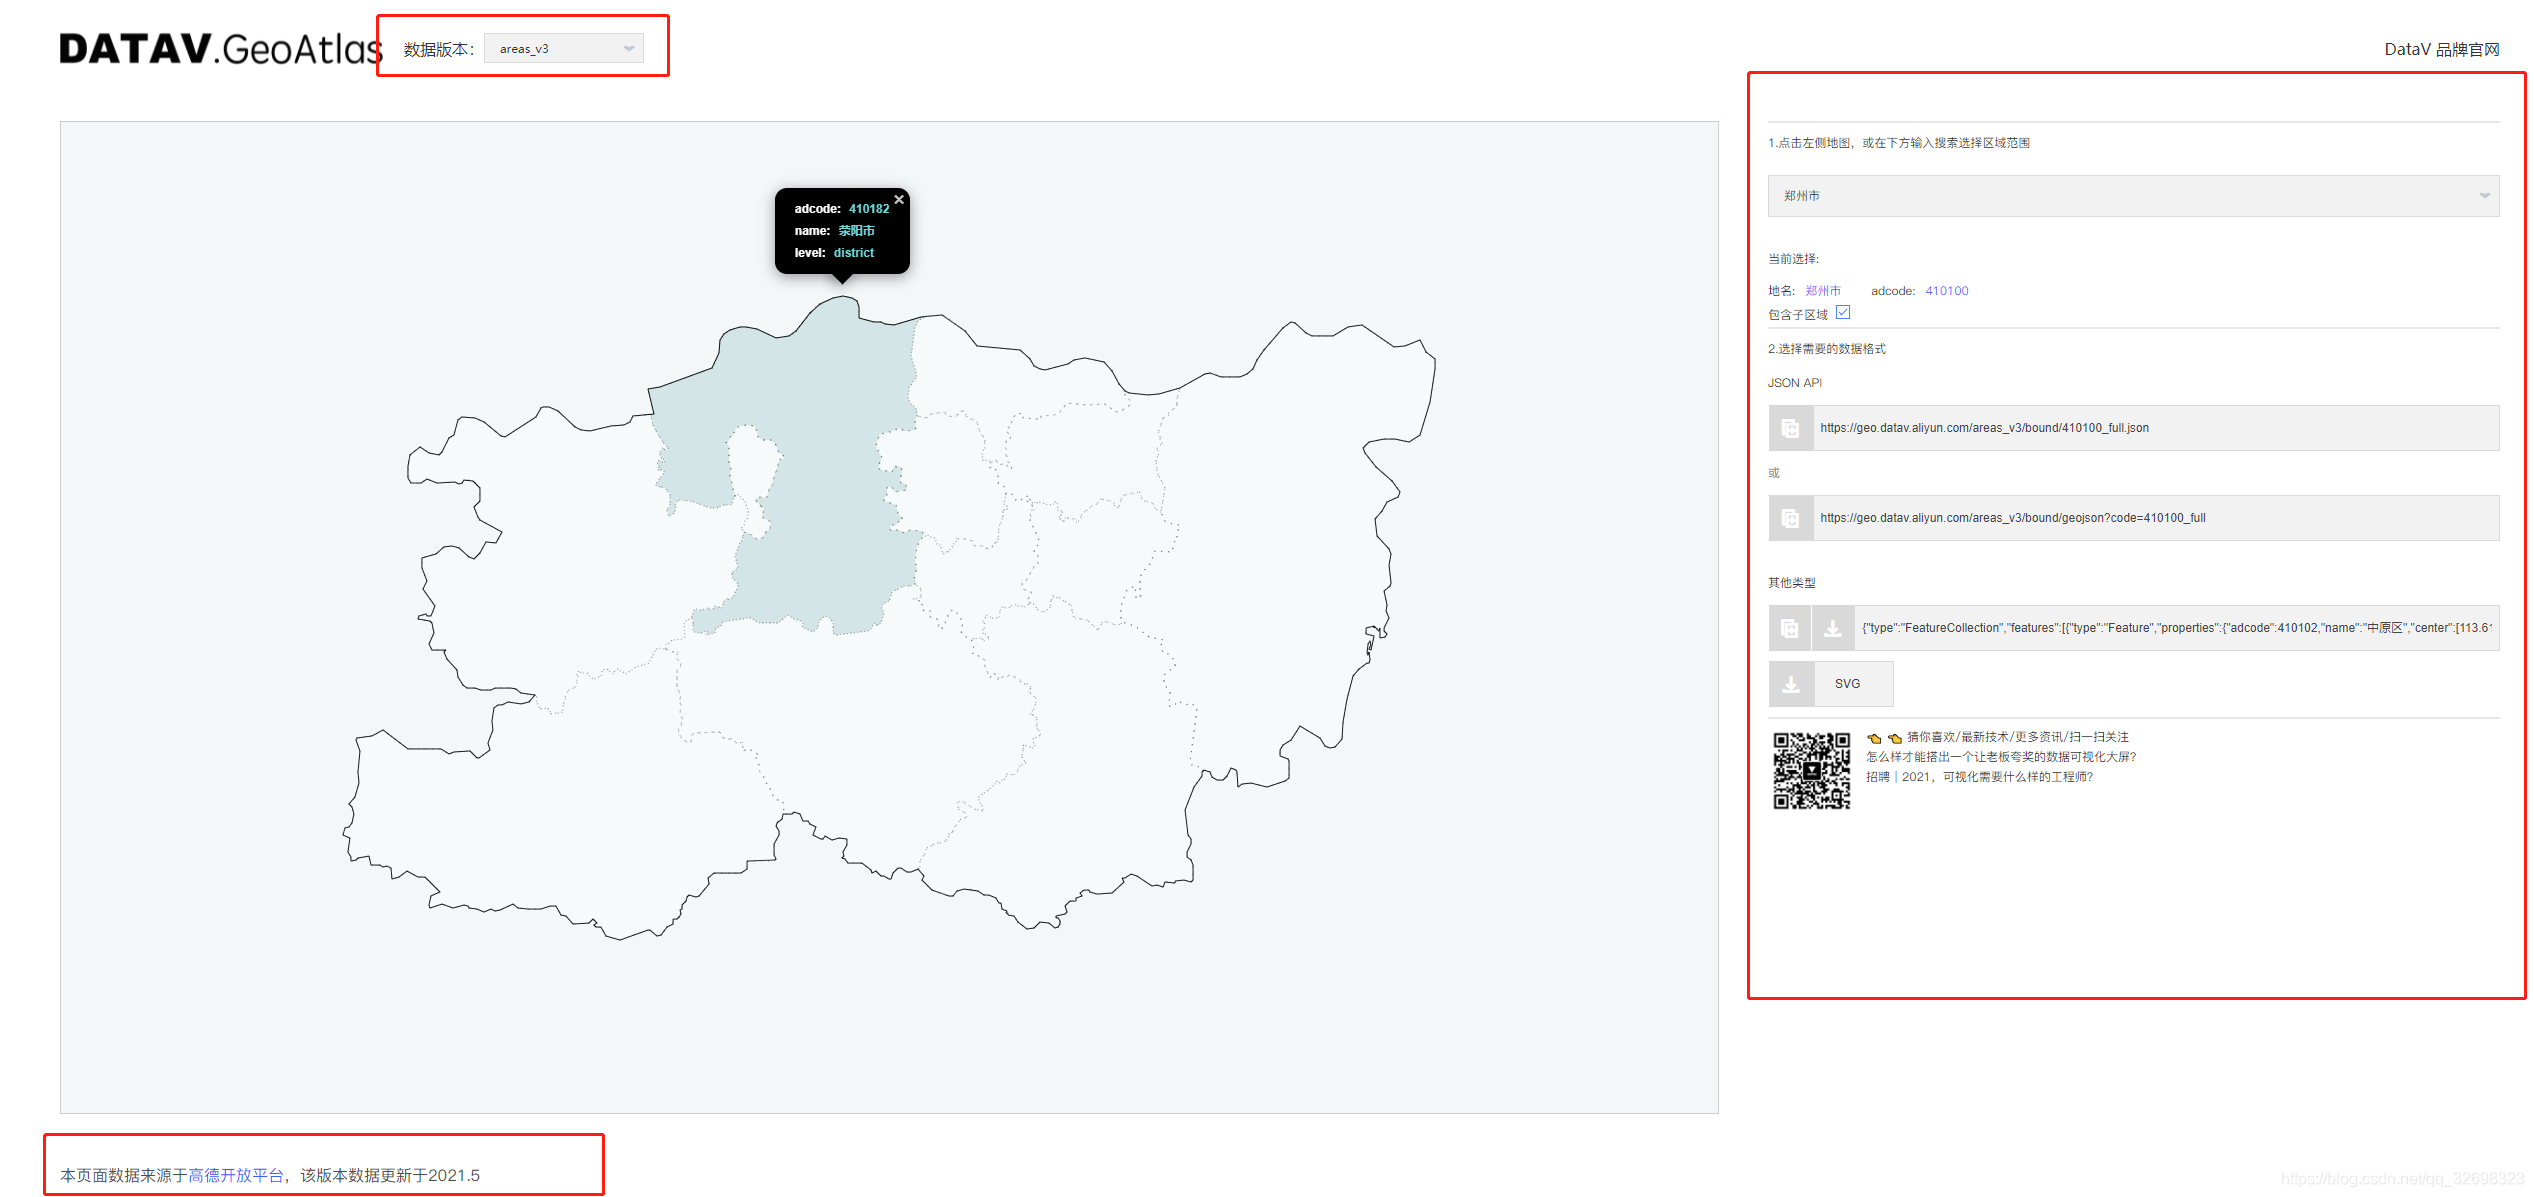Click the 410100 adcode value

point(1946,291)
